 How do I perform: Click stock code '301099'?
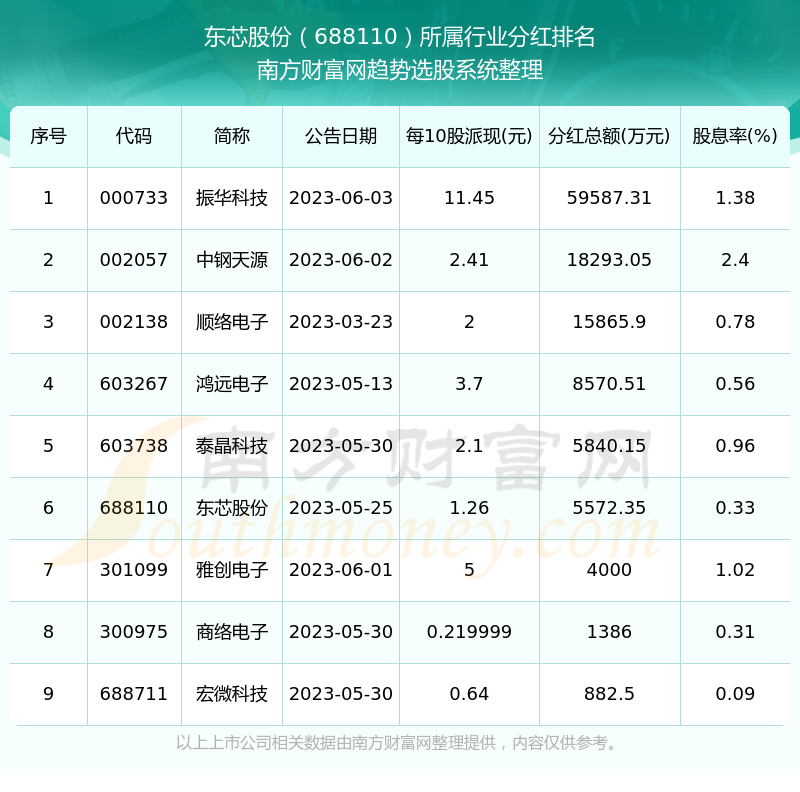(134, 570)
